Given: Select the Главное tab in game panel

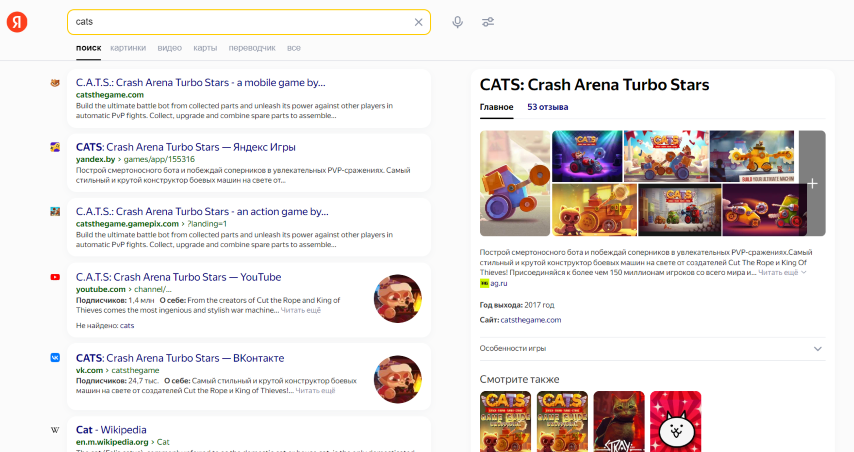Looking at the screenshot, I should point(496,107).
